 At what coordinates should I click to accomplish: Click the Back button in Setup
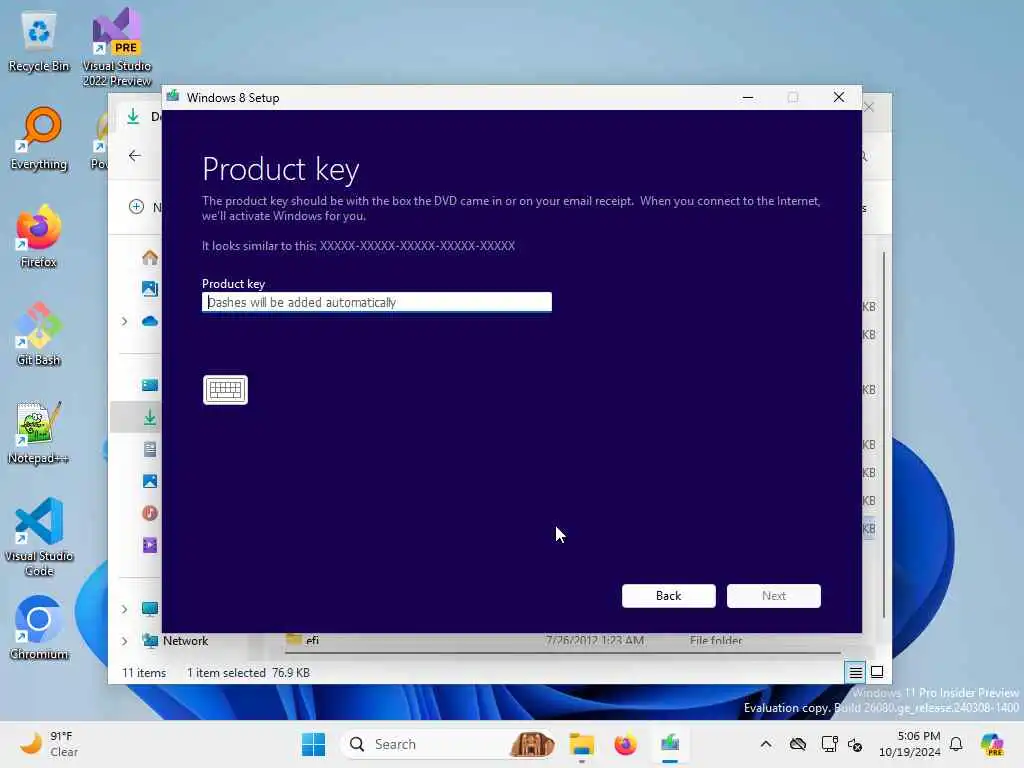pos(668,596)
